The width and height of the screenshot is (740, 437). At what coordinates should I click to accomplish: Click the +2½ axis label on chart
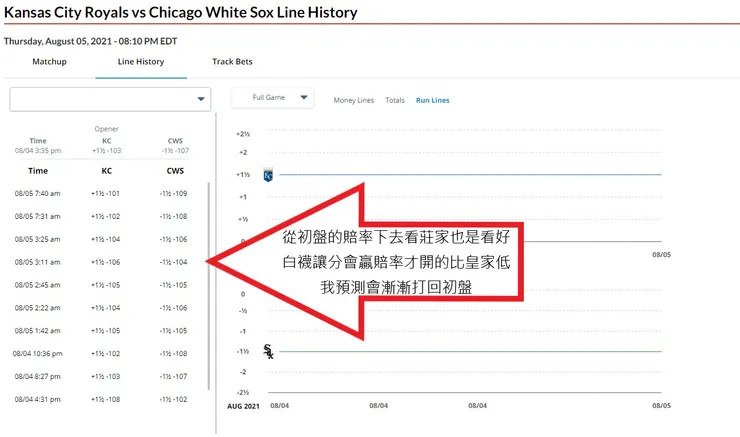click(243, 134)
